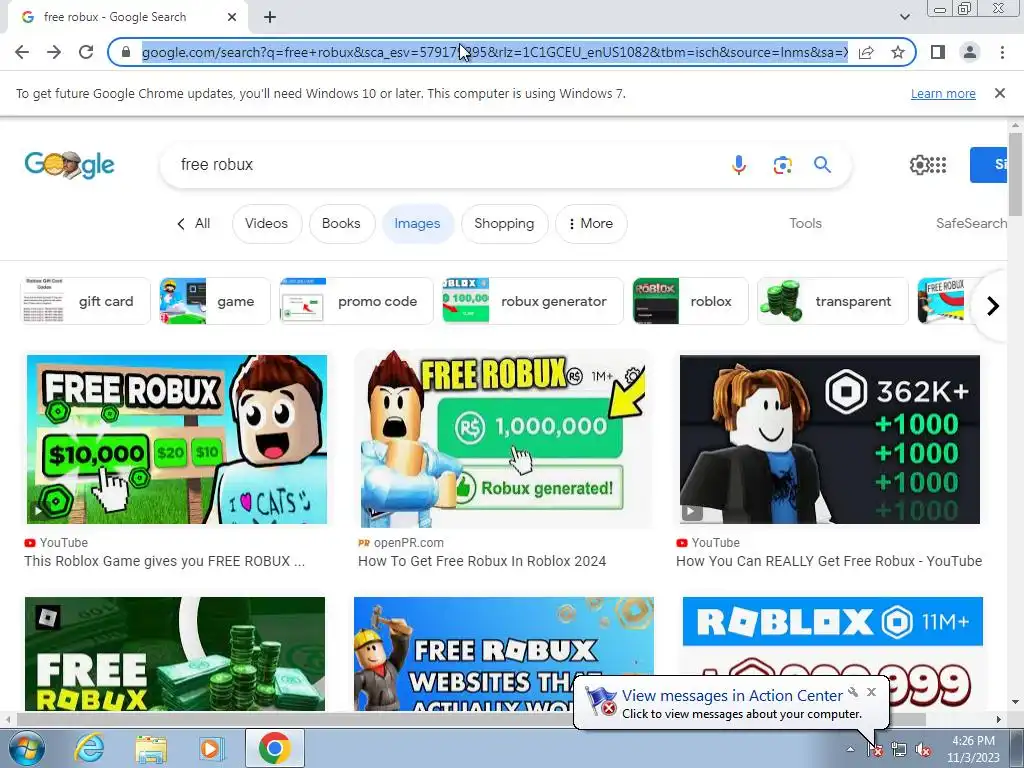Open Action Center balloon wrench options

pos(853,692)
